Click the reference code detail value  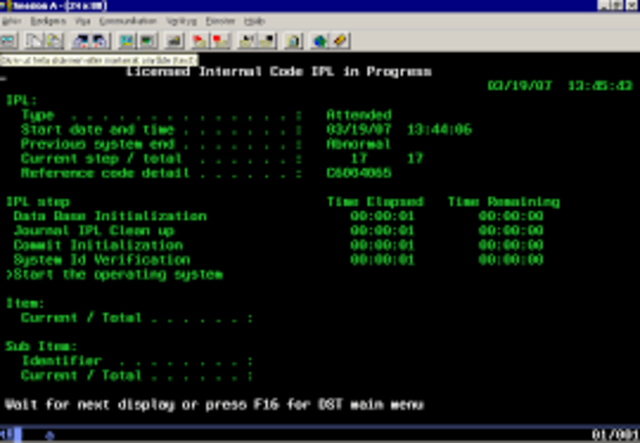coord(359,173)
